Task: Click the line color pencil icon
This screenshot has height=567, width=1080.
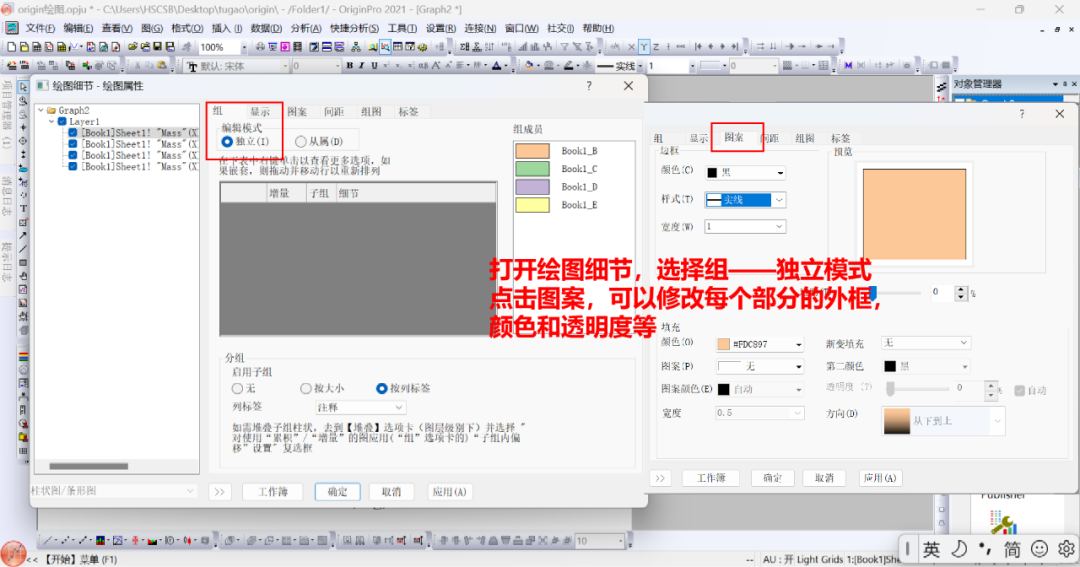Action: click(x=568, y=65)
